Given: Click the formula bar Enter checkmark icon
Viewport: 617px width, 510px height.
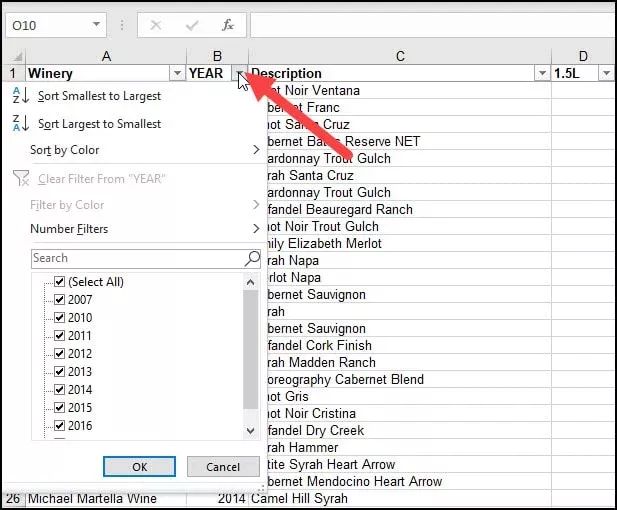Looking at the screenshot, I should (191, 24).
